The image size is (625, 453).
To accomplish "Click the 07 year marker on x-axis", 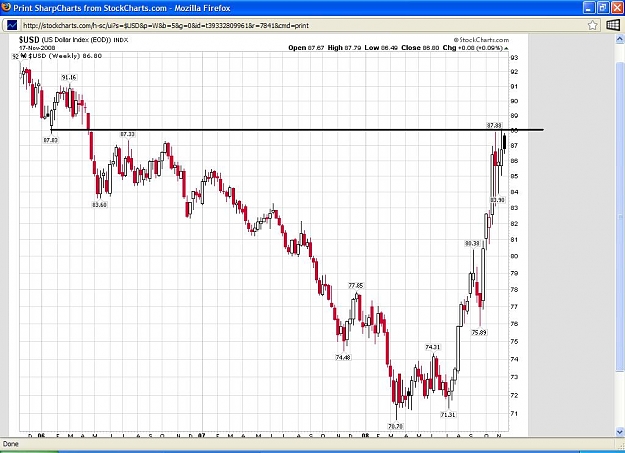I will (202, 435).
